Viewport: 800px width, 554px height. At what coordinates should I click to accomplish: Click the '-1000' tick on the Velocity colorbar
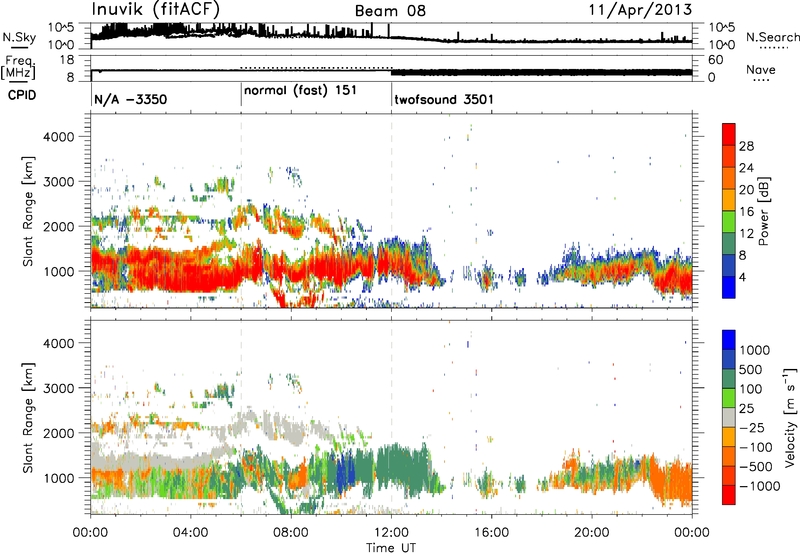[760, 486]
